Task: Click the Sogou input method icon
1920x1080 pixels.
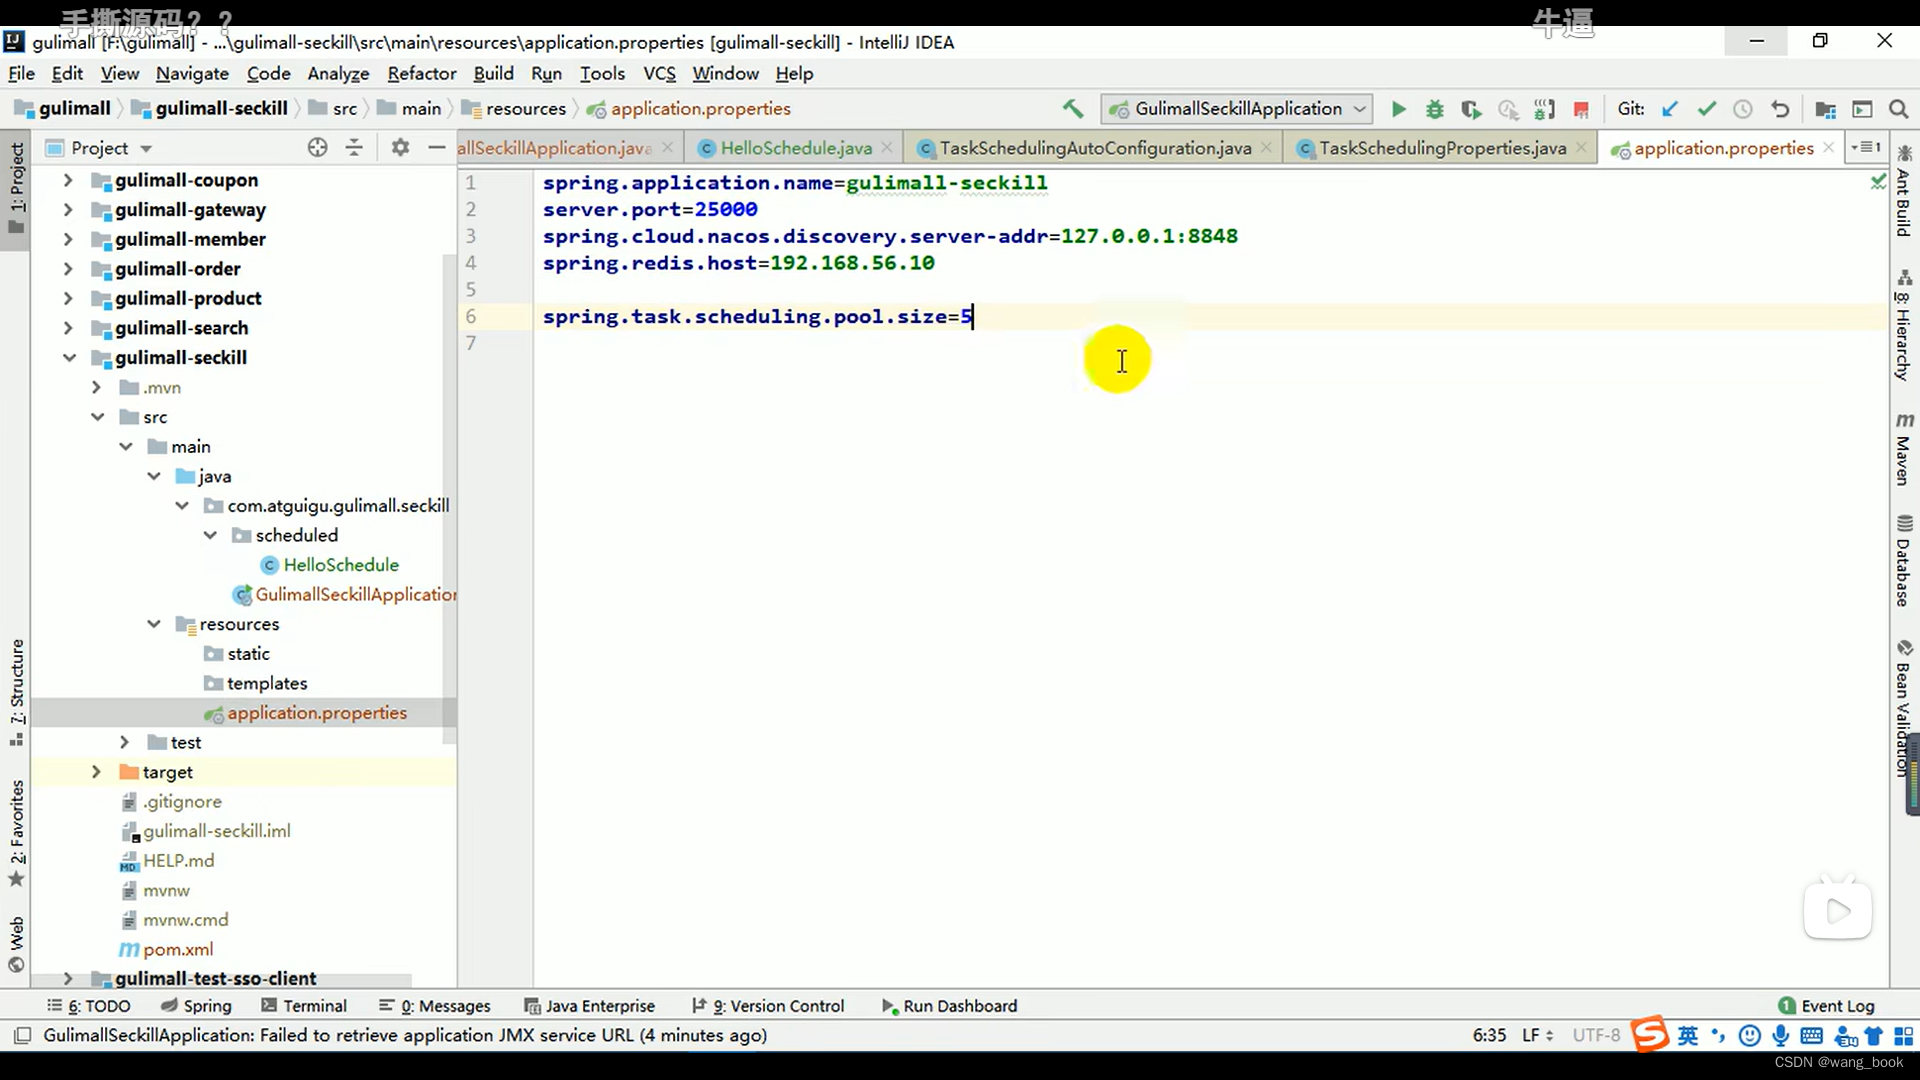Action: click(1650, 1035)
